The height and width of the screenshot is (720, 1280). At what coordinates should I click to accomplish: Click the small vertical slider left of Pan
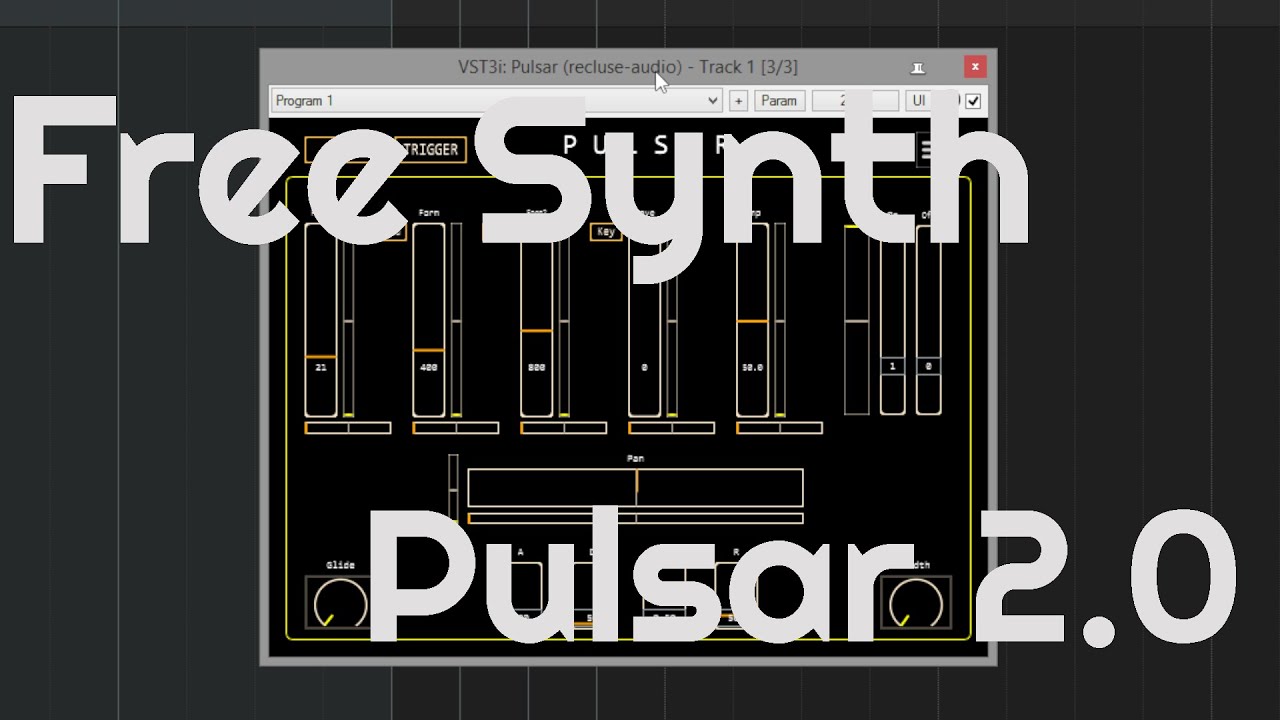coord(453,488)
